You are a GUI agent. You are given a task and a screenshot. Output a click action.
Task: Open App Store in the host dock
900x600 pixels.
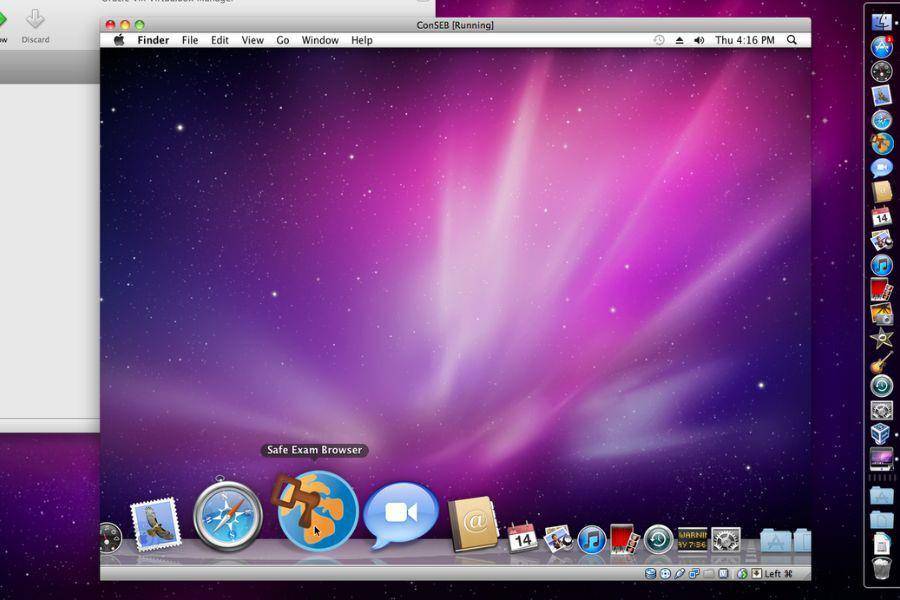tap(882, 47)
